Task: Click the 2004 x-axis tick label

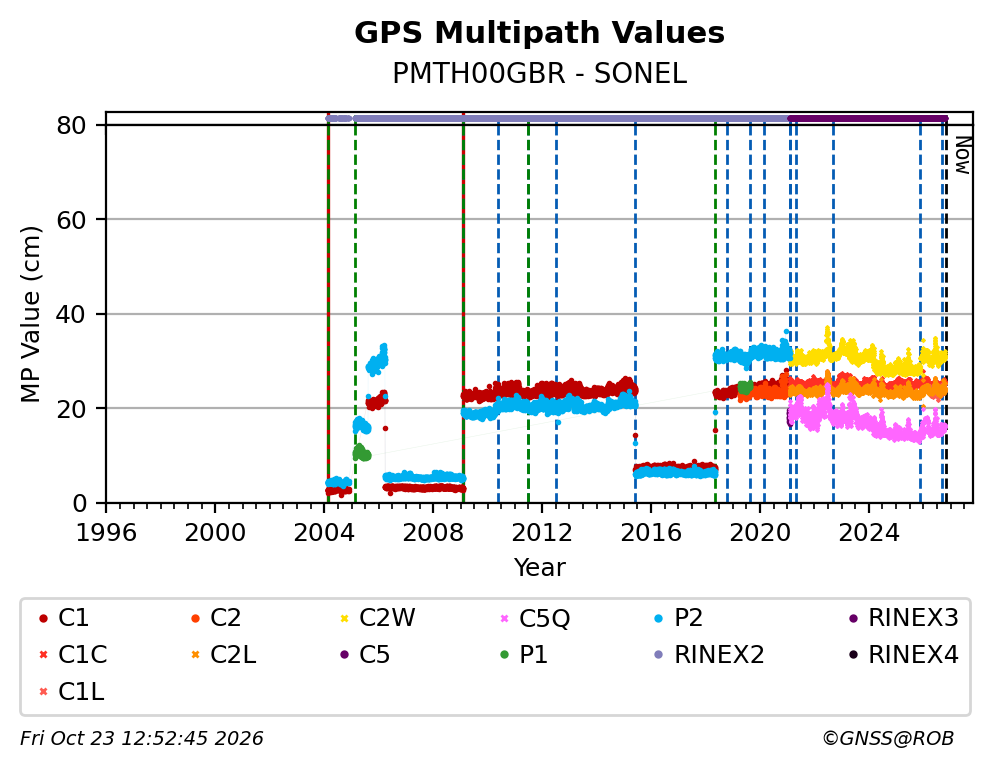Action: 323,533
